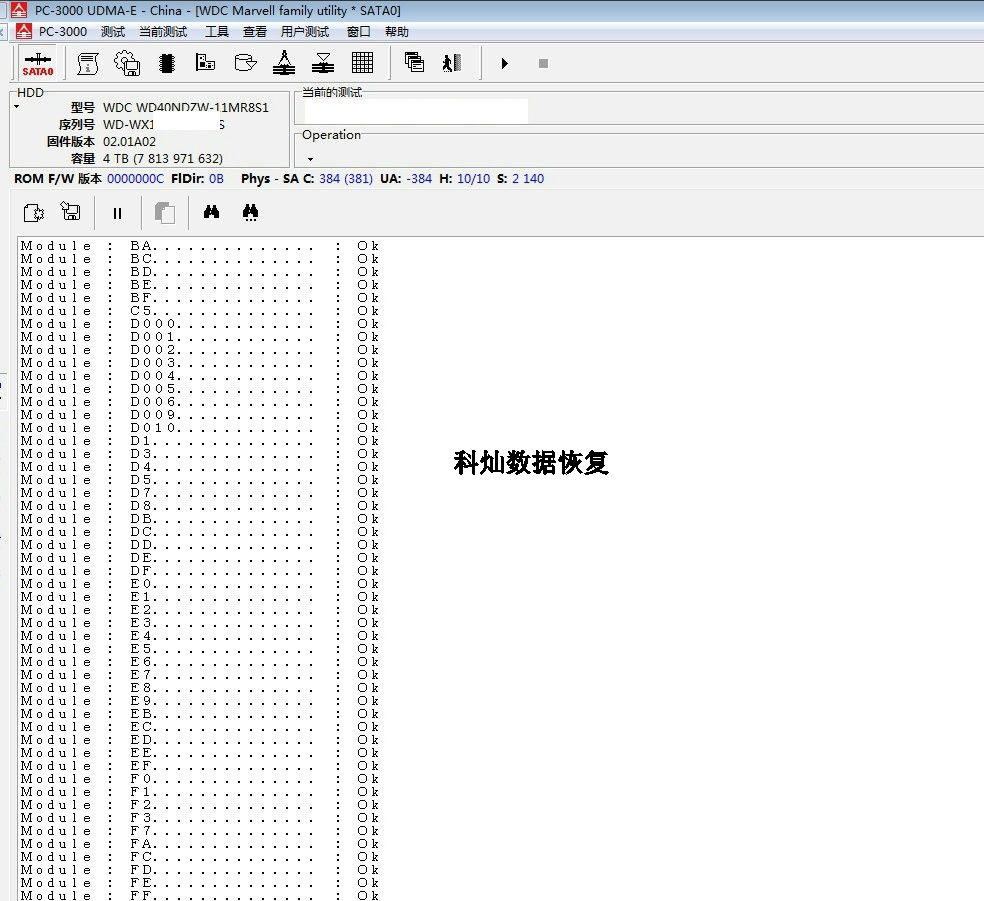Click the grayed copy icon in log toolbar
This screenshot has height=901, width=984.
pos(164,213)
